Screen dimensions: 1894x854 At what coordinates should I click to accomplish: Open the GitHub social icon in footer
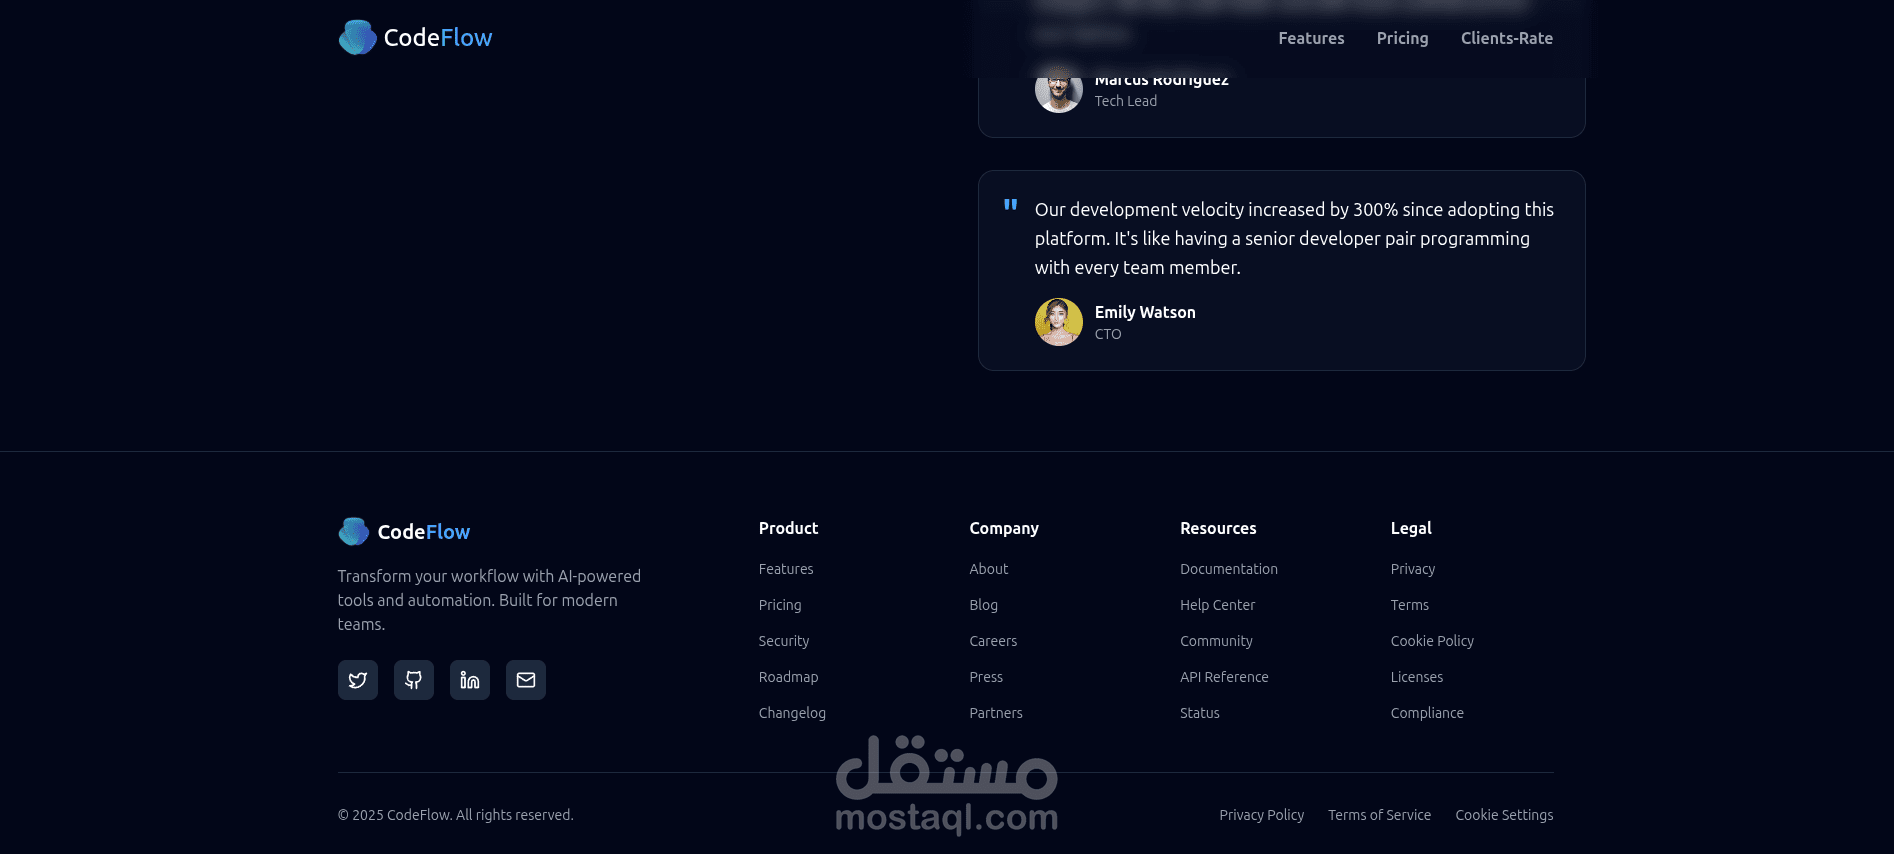point(414,680)
